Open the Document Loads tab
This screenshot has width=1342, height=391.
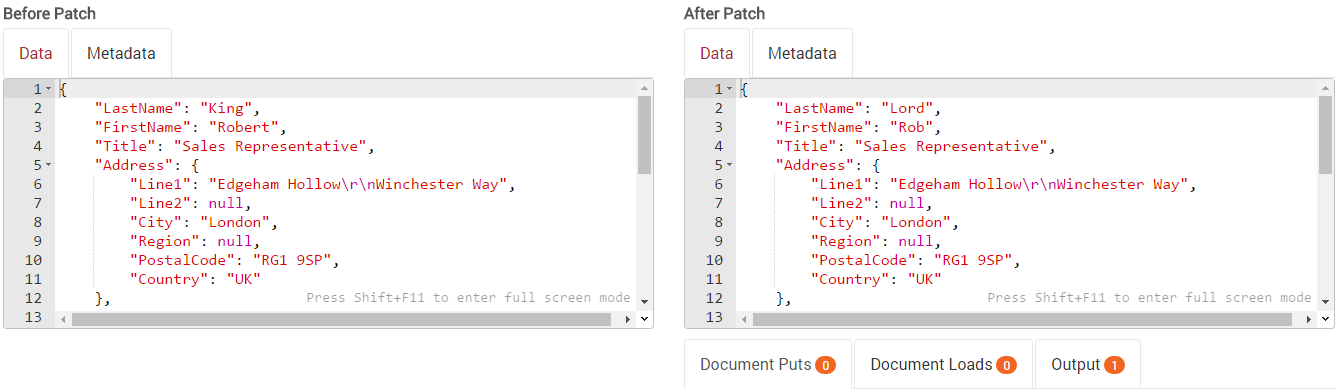tap(943, 365)
